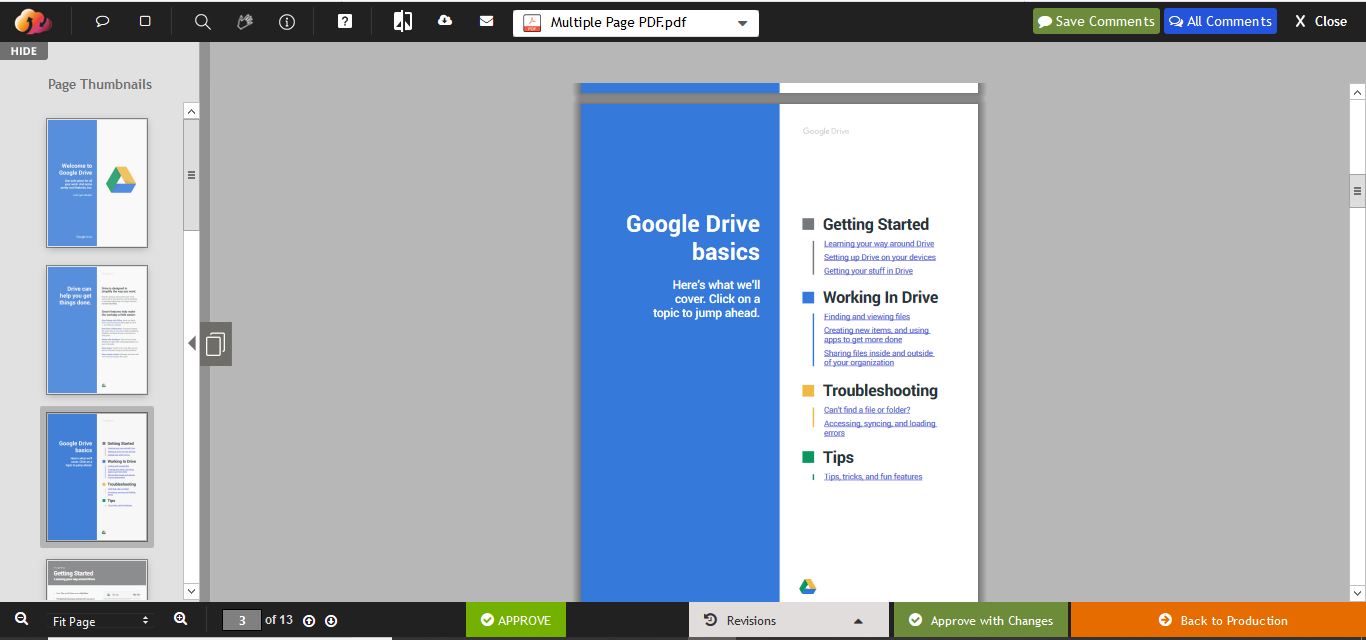Click the page number input field
The image size is (1366, 640).
(241, 620)
